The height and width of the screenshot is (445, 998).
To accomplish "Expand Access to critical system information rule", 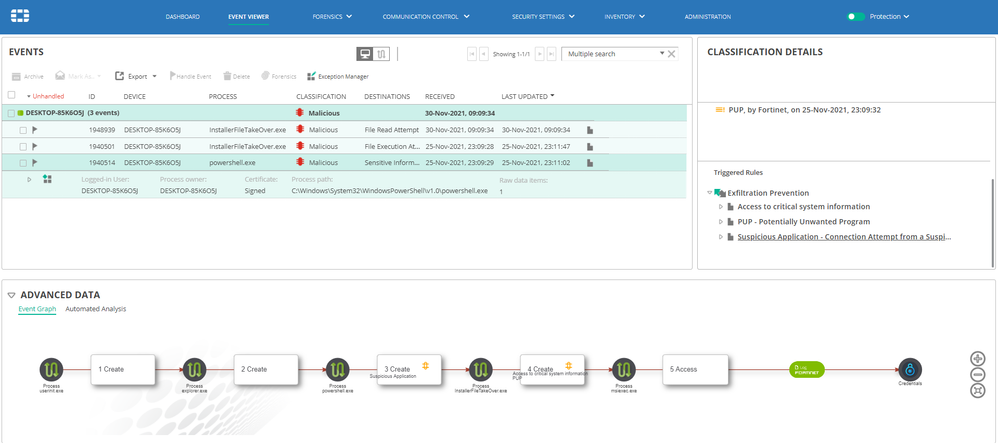I will pyautogui.click(x=720, y=207).
